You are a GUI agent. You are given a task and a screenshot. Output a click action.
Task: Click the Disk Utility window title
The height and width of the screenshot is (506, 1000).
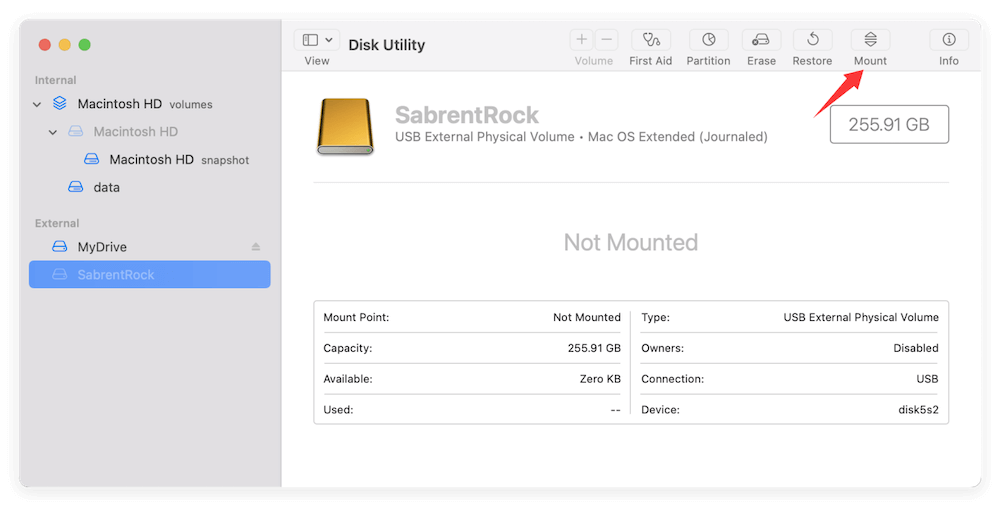pos(386,45)
